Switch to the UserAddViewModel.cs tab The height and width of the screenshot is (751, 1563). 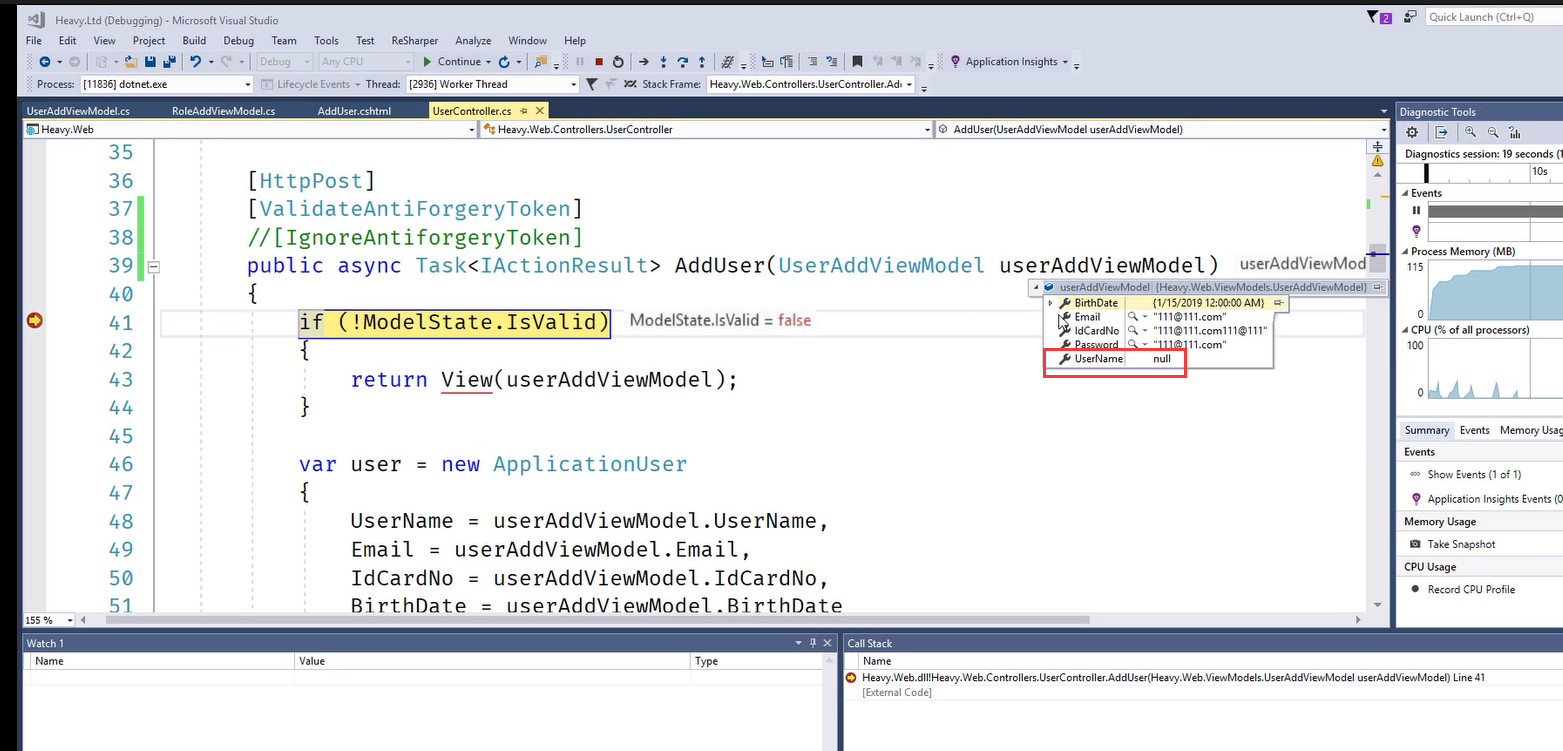click(x=78, y=111)
